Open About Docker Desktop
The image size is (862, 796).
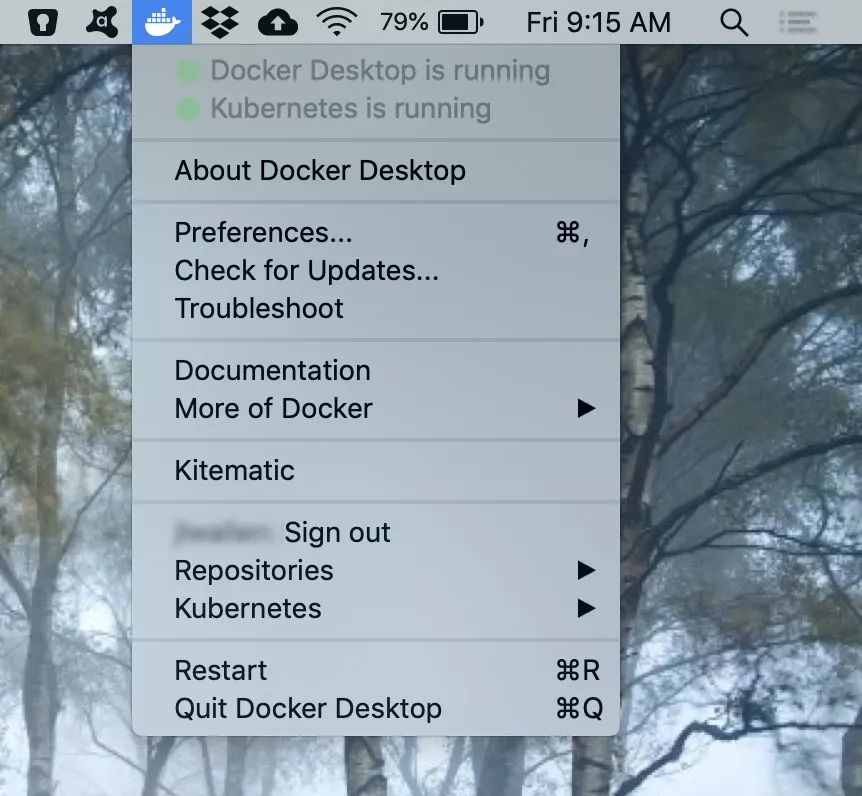coord(376,170)
